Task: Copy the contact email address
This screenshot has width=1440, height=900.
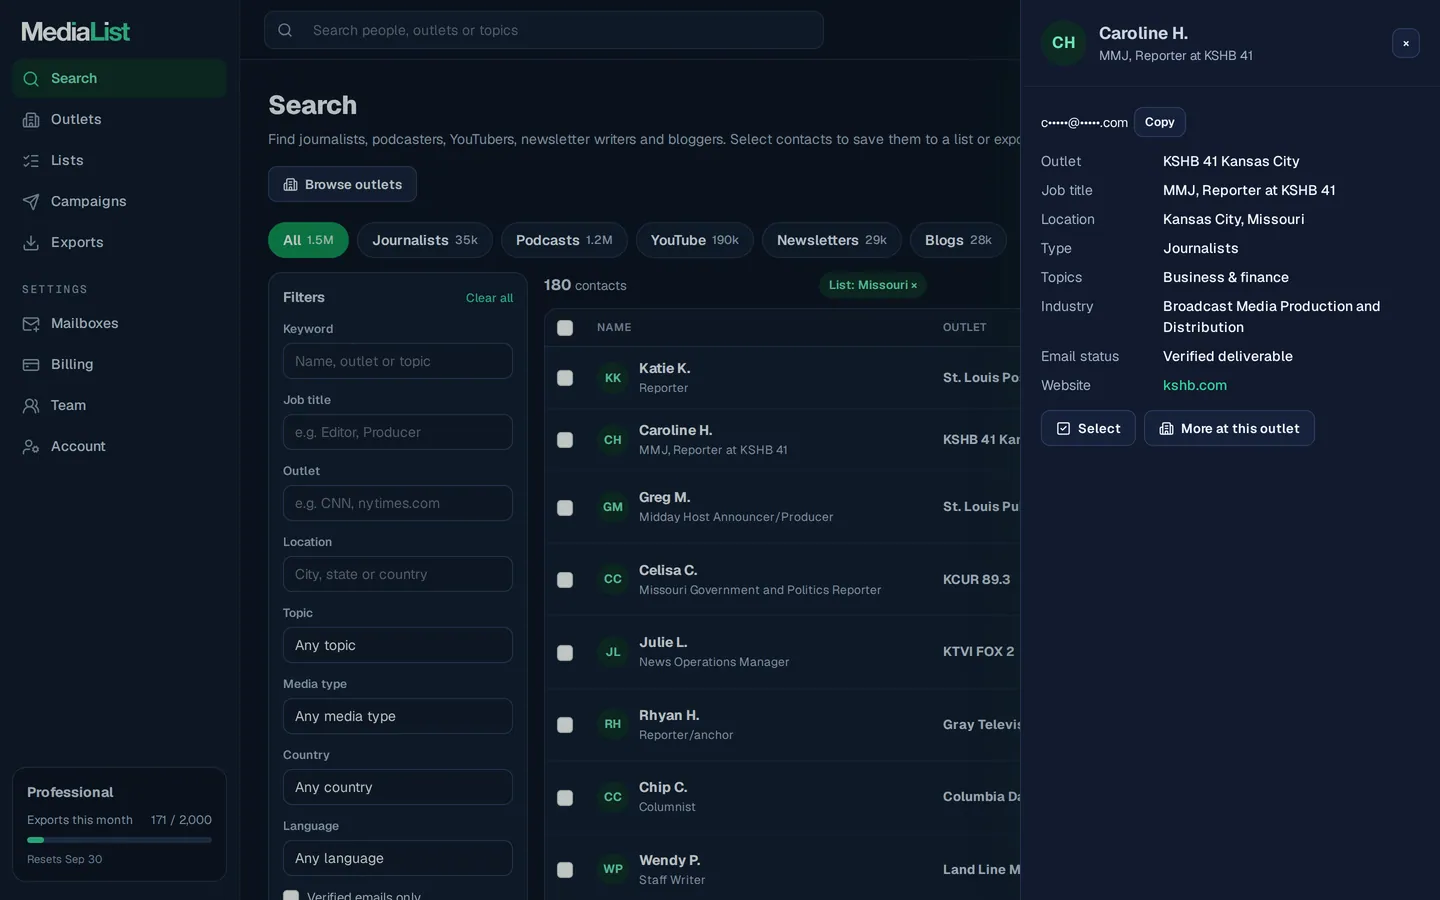Action: point(1160,122)
